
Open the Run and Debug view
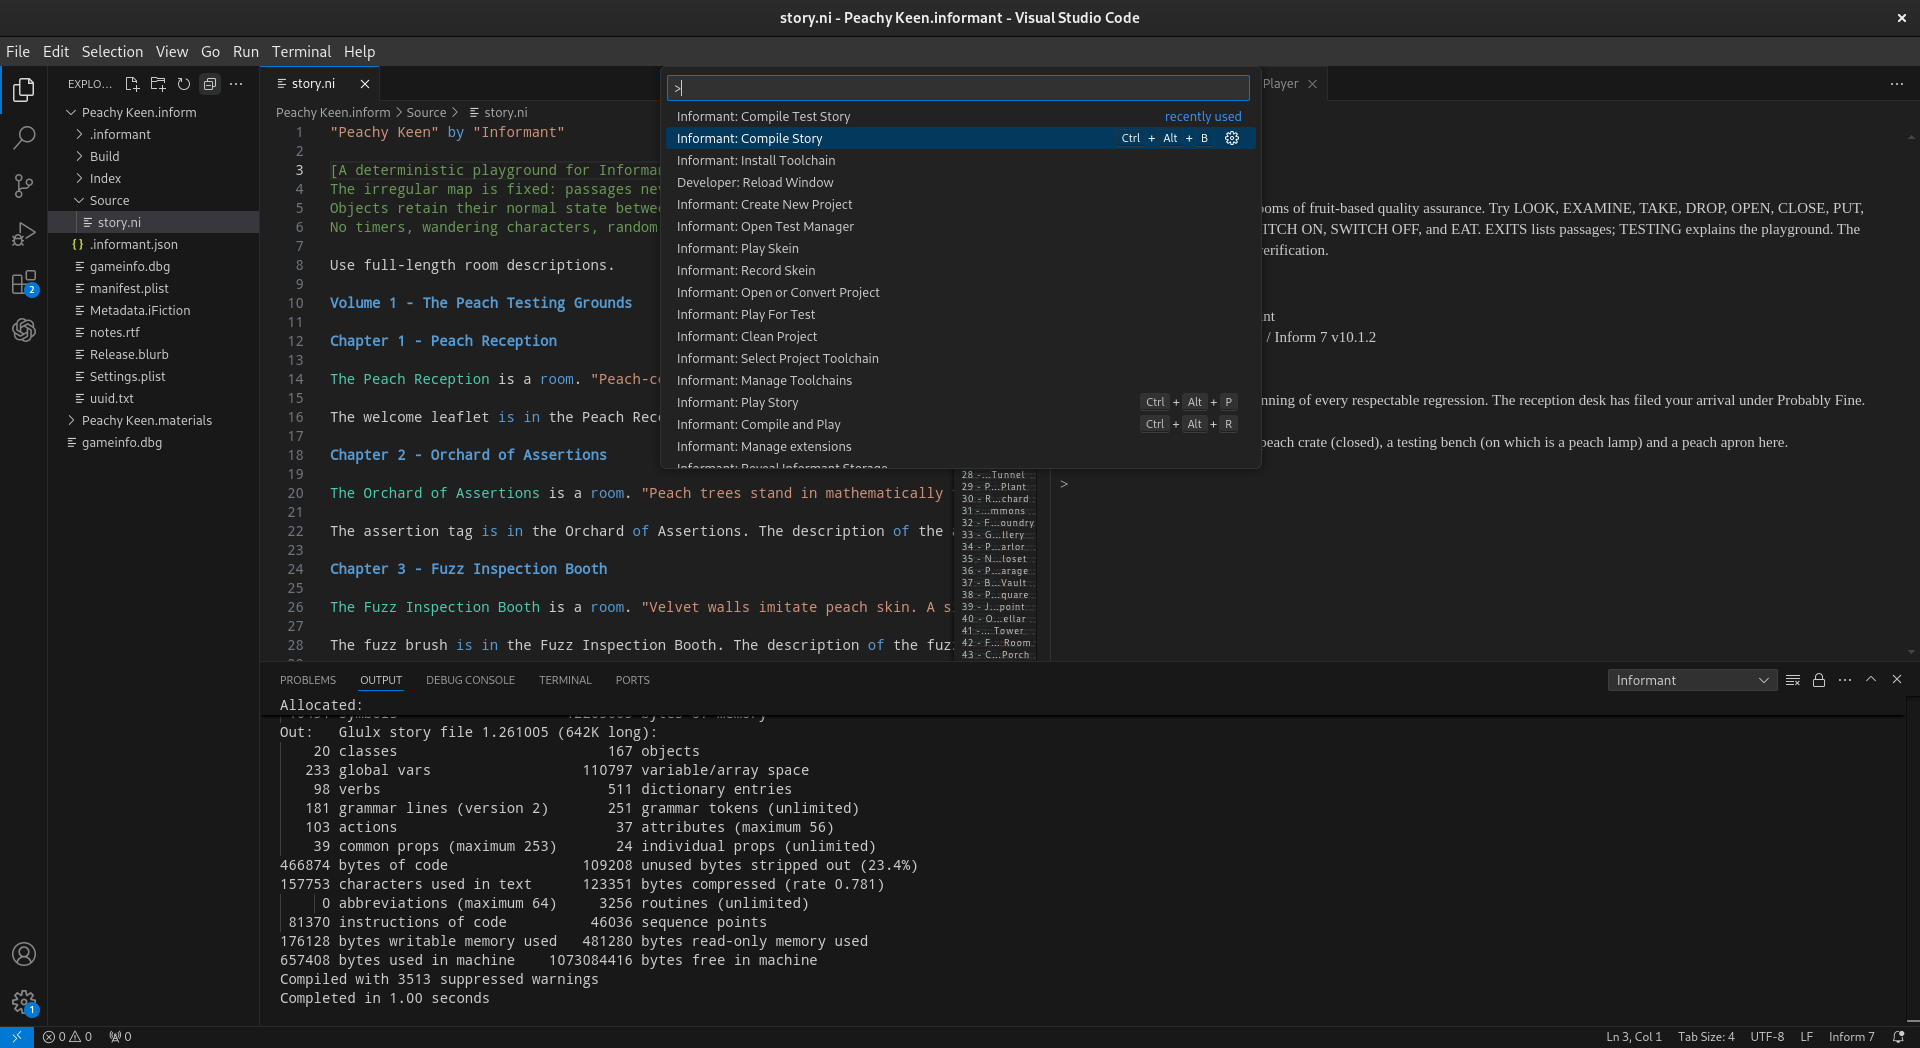24,234
